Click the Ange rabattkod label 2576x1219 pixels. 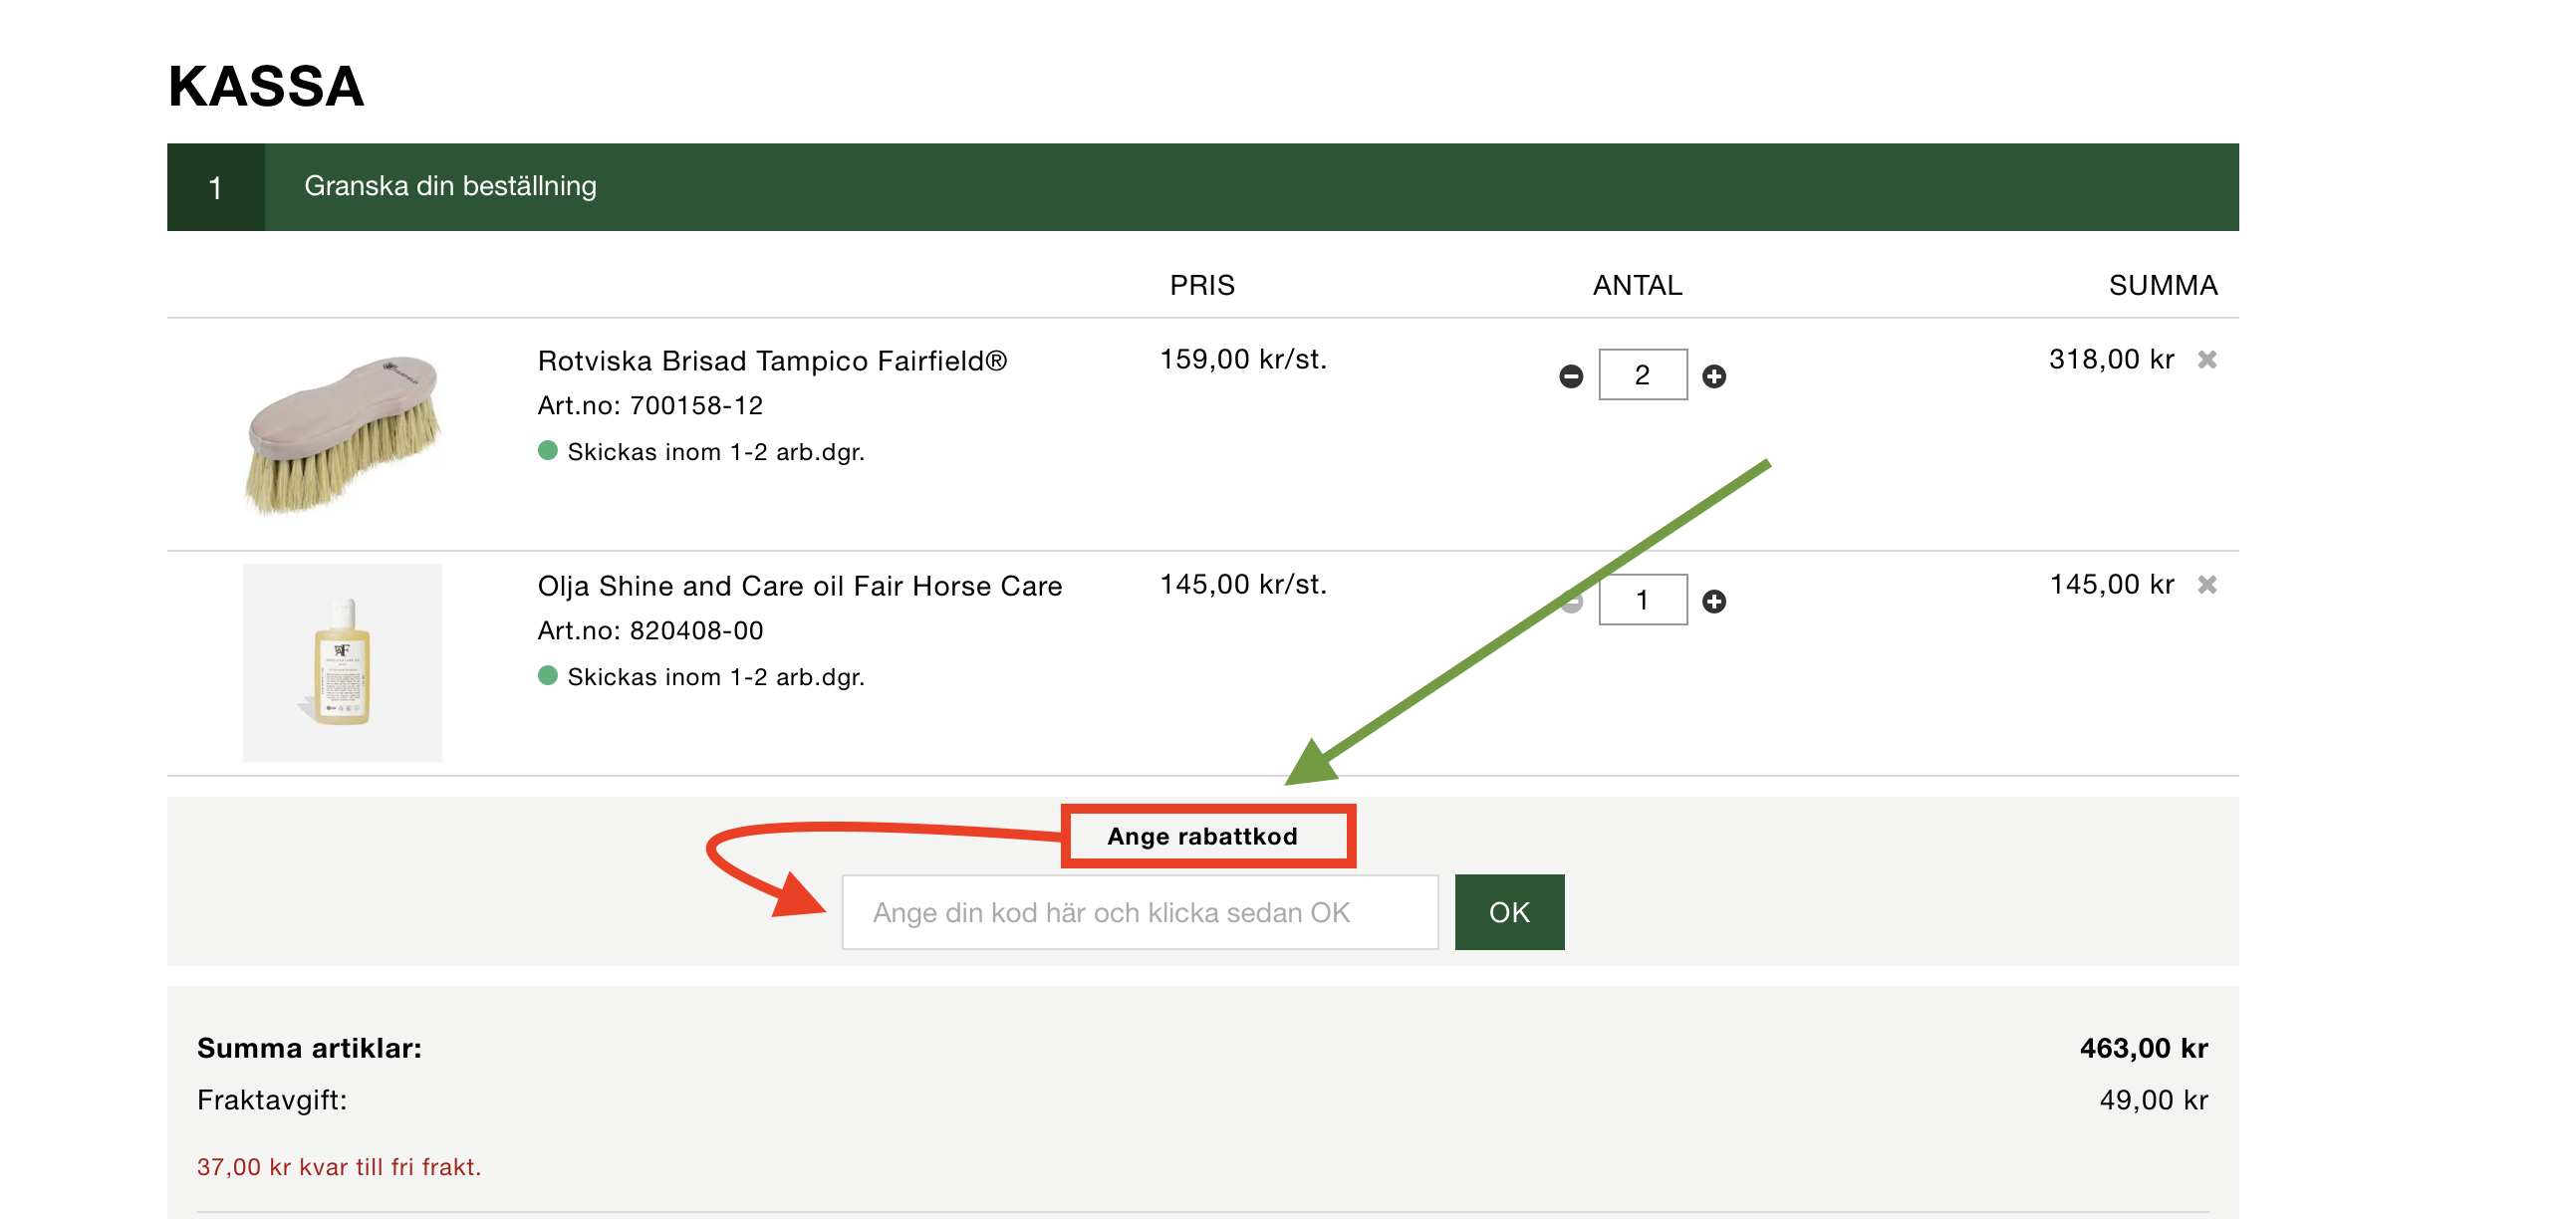pyautogui.click(x=1201, y=836)
